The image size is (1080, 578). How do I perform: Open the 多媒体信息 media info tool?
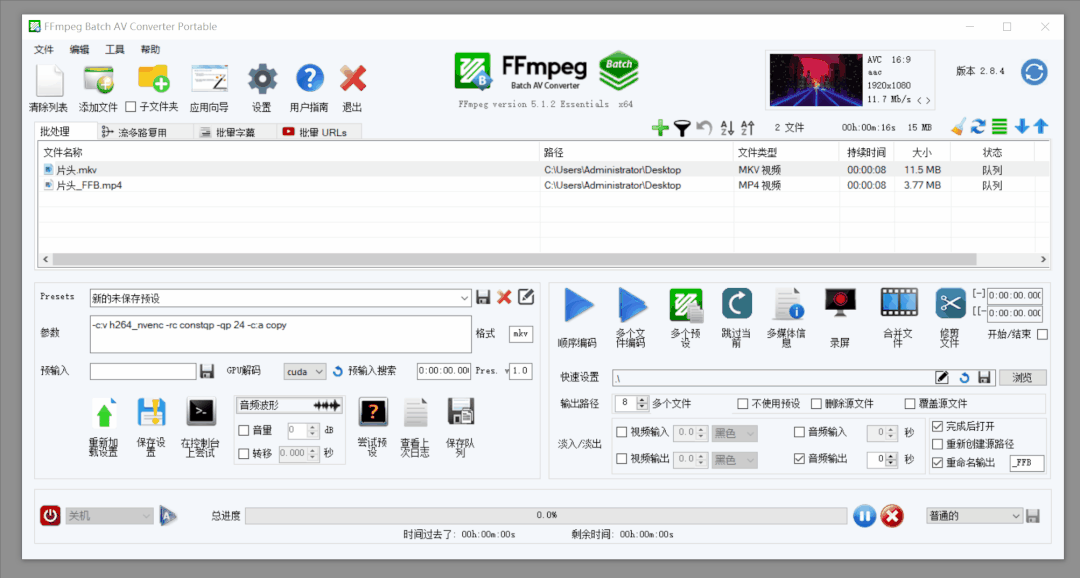click(x=787, y=305)
